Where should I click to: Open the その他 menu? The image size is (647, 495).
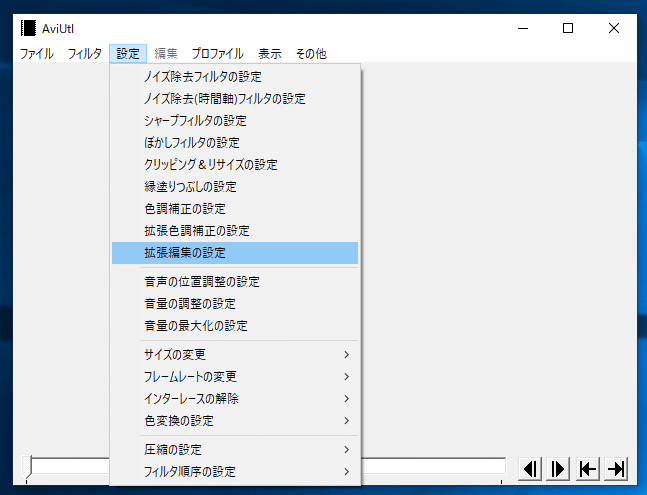point(311,54)
